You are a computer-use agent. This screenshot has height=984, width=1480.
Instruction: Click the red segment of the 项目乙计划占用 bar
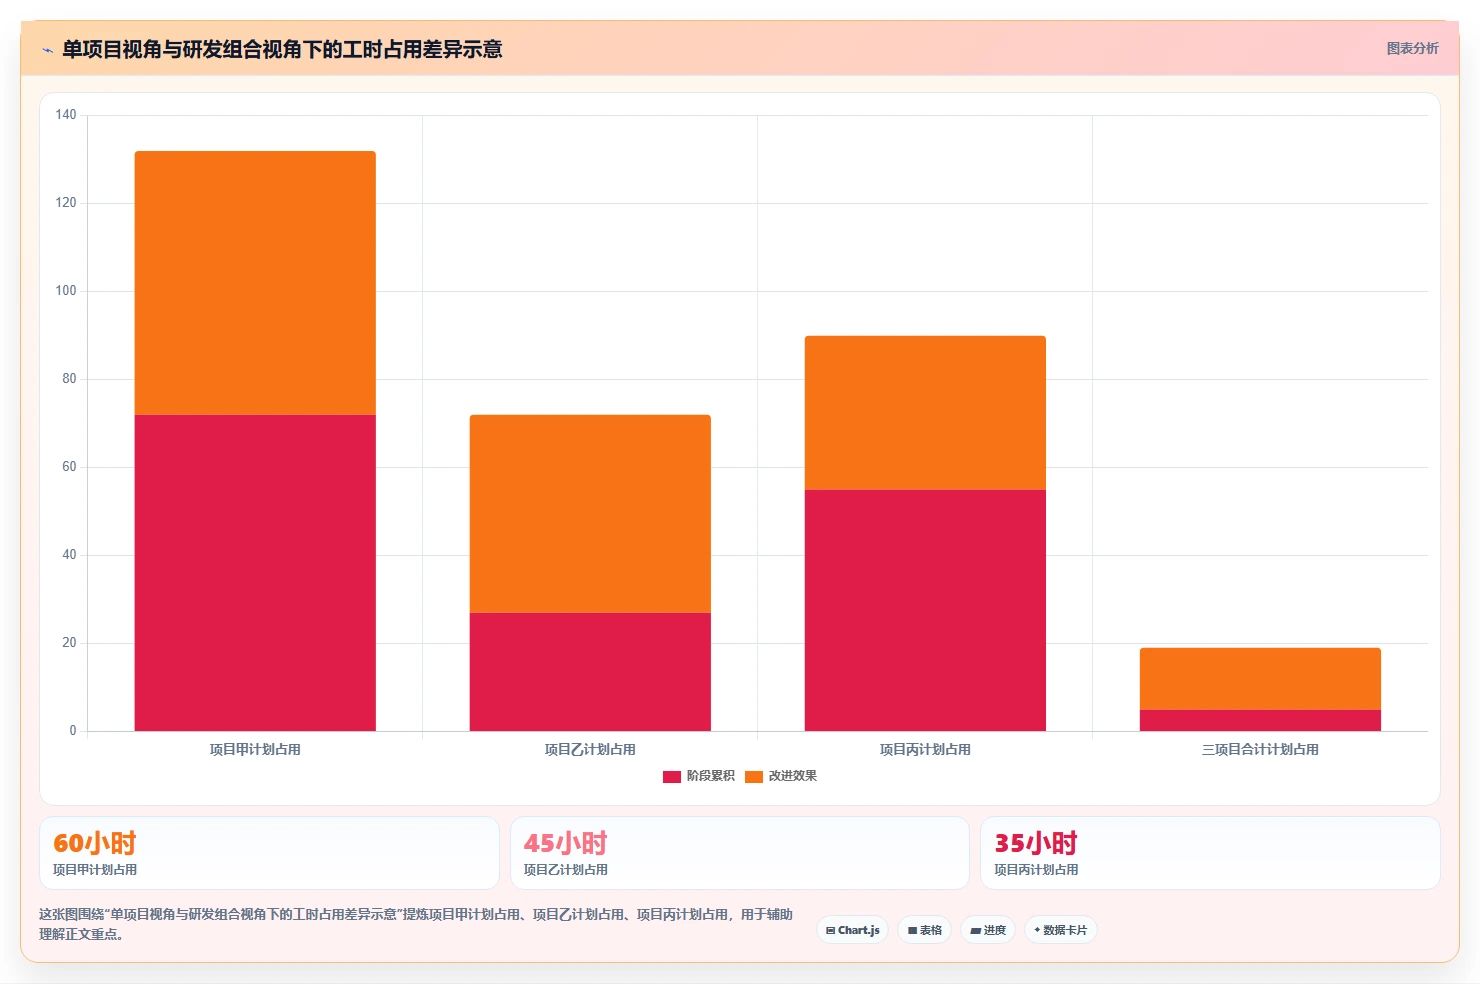[590, 672]
